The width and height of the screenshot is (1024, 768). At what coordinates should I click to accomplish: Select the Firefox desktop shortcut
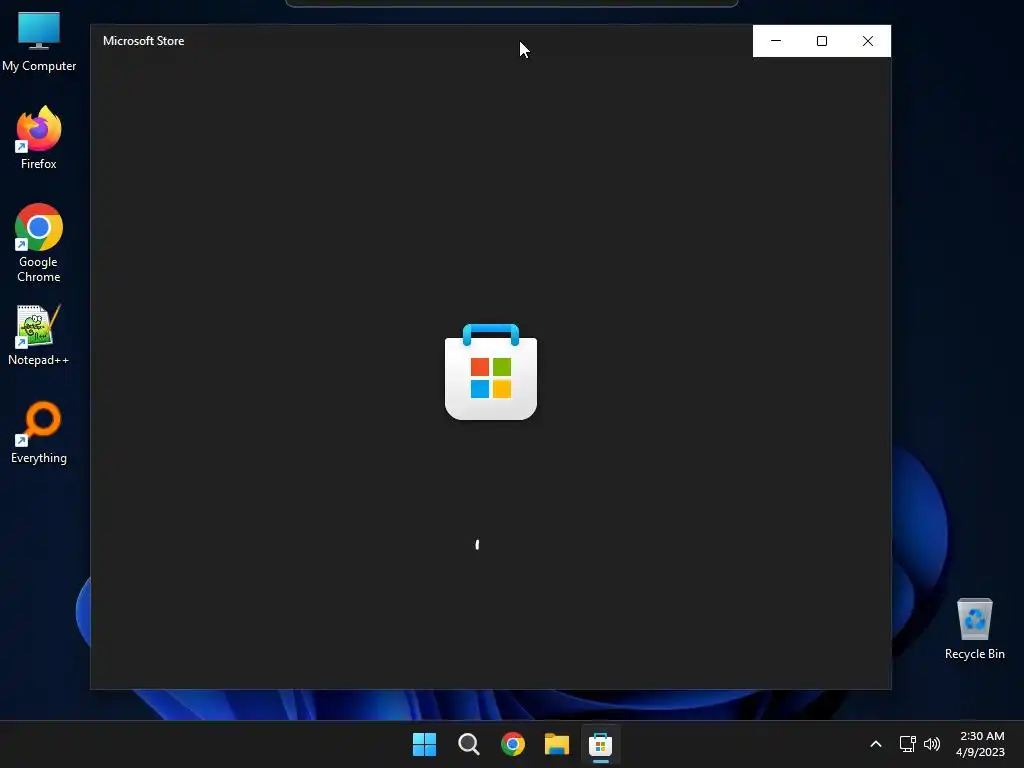click(x=39, y=138)
